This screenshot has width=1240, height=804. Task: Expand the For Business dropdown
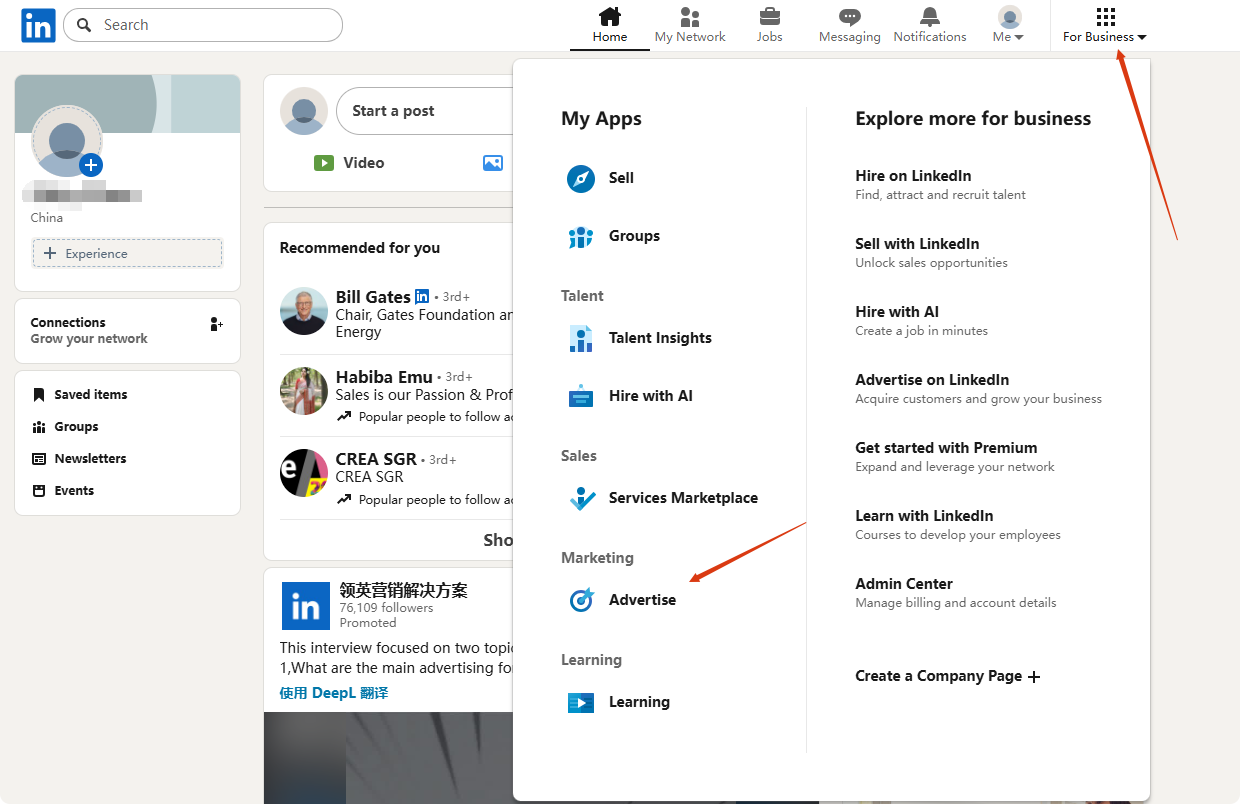click(1104, 26)
